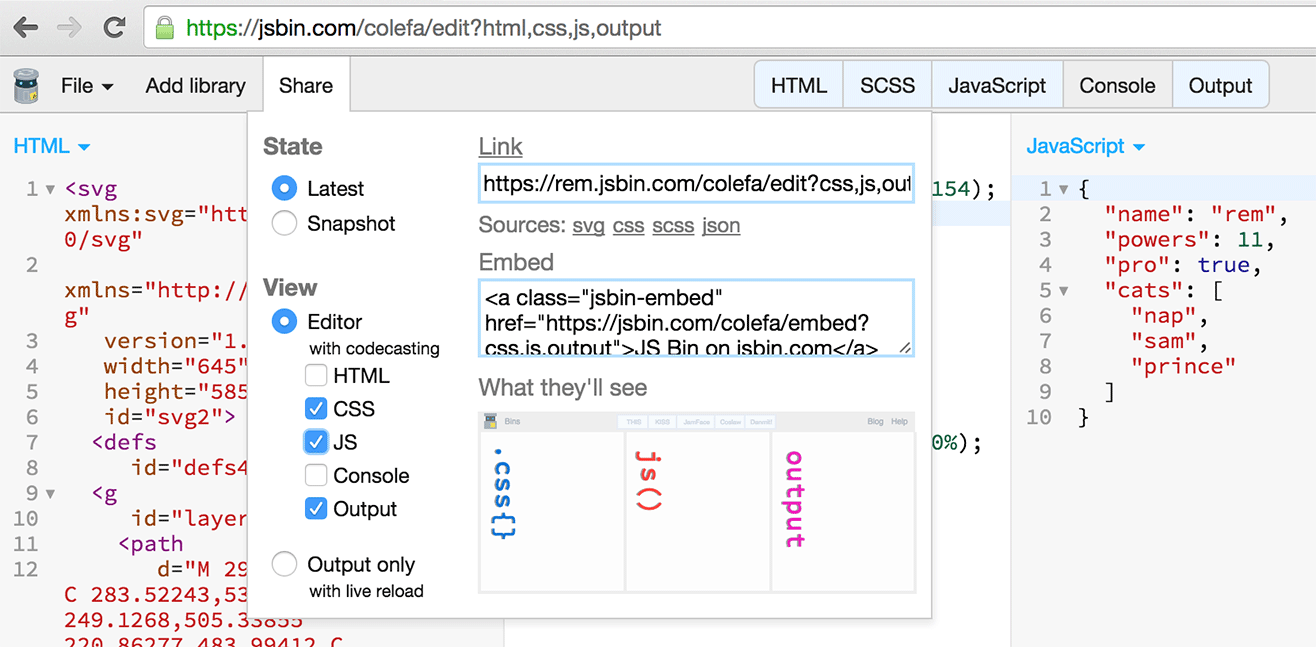Click the id="svg2"> line in HTML

pyautogui.click(x=170, y=417)
